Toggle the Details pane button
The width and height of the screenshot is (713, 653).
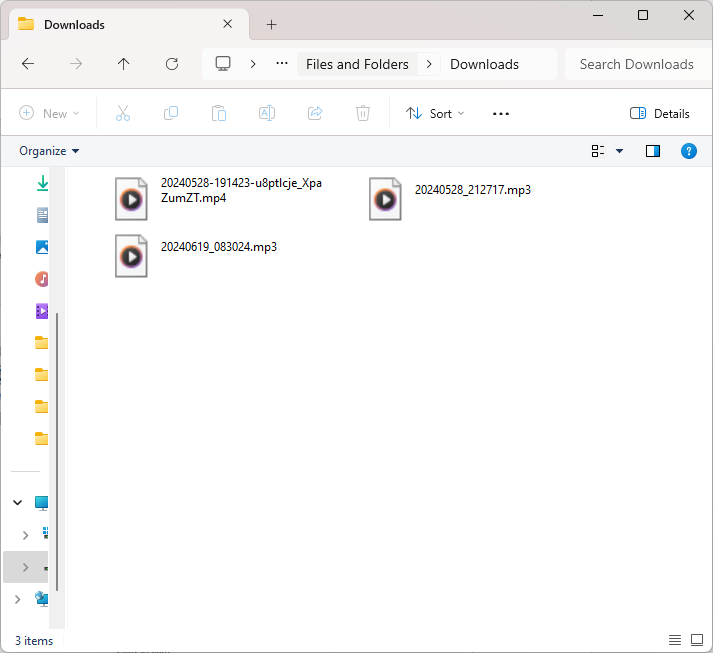(660, 113)
